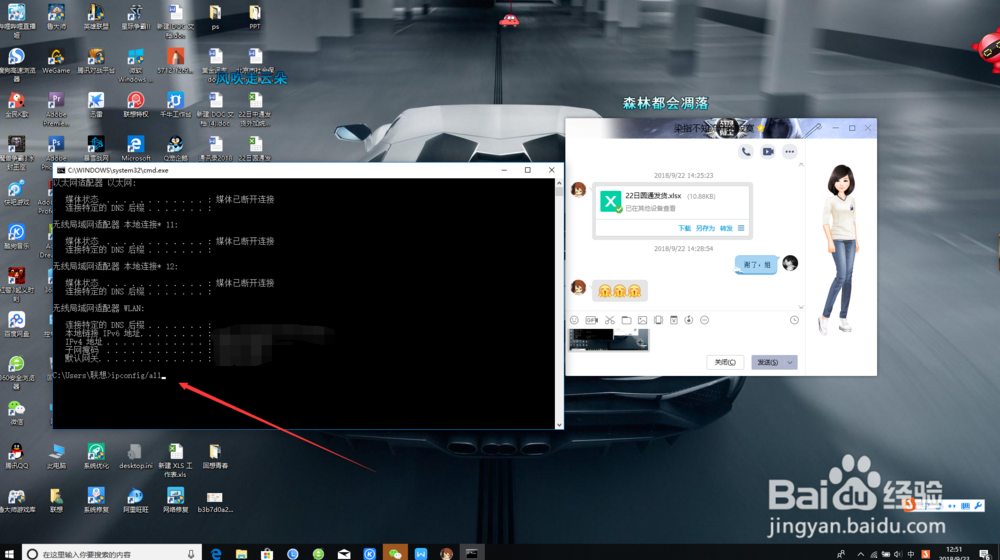The image size is (1000, 560).
Task: Switch to cmd window on the taskbar
Action: [472, 553]
